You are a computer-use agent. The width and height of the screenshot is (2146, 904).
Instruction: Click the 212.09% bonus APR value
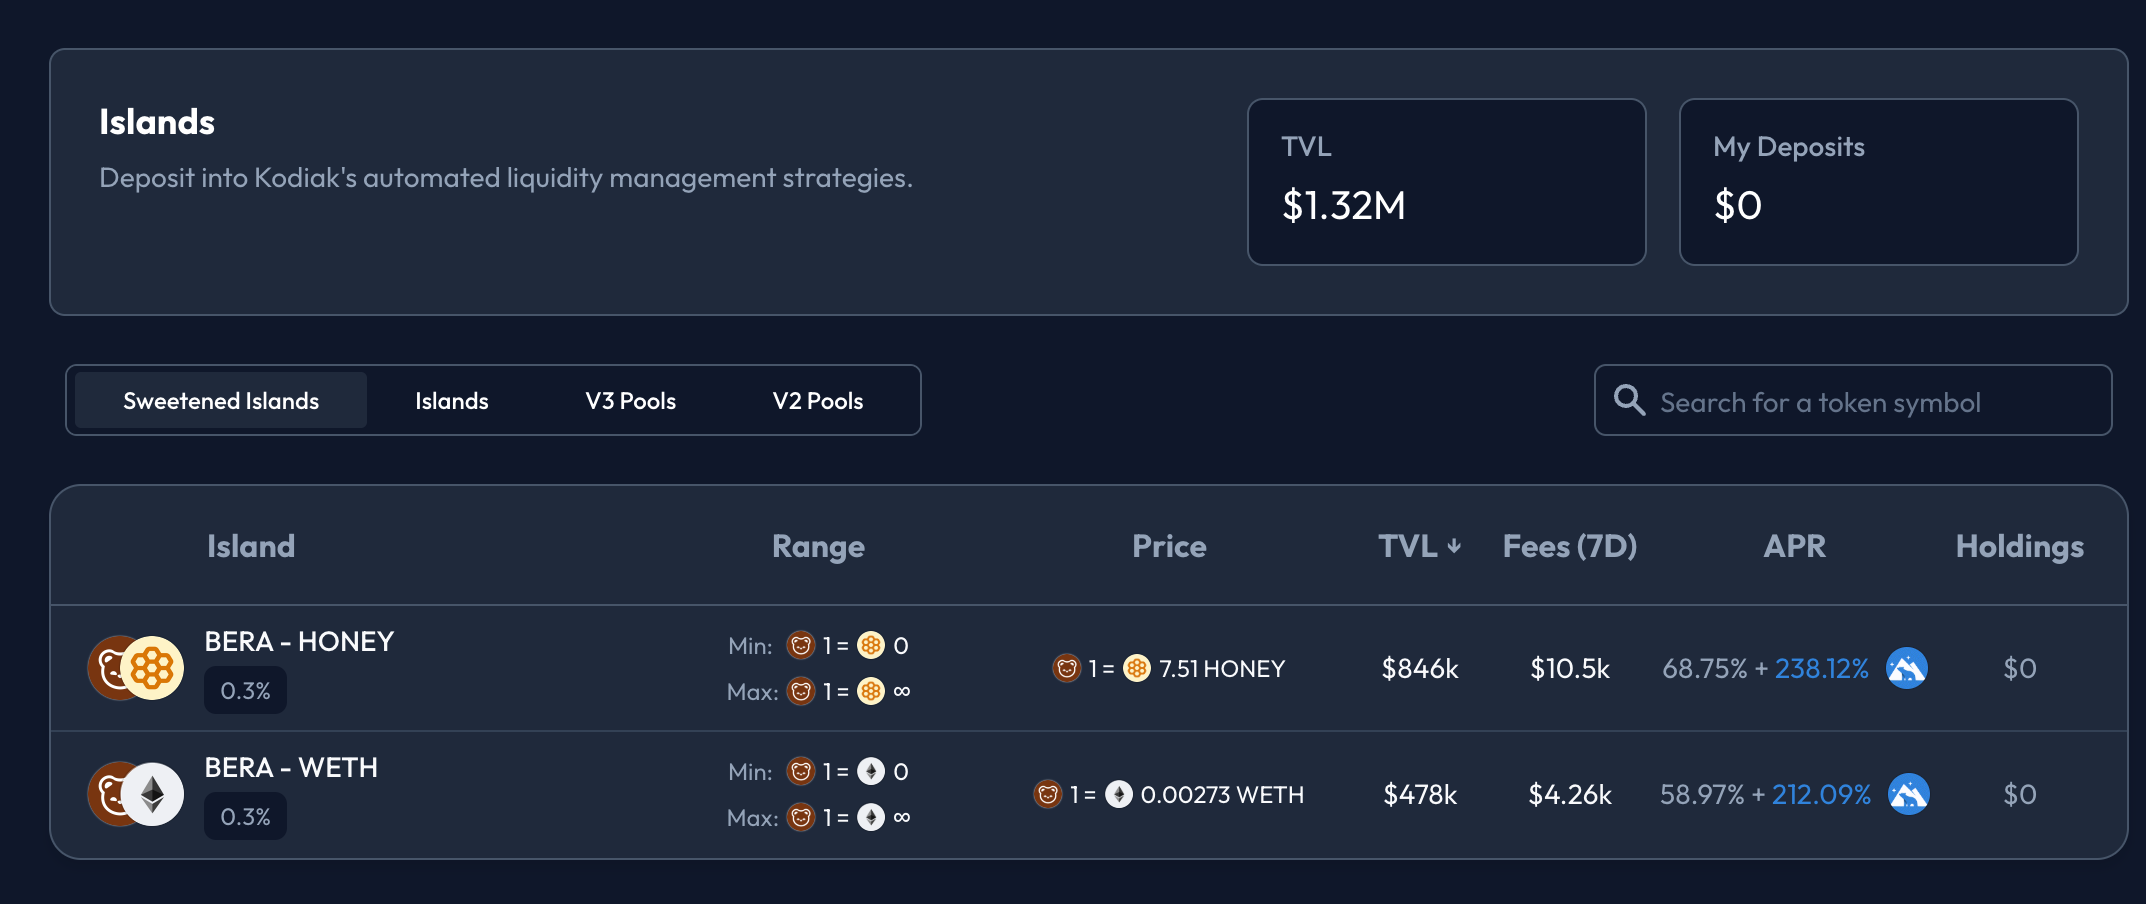1822,795
